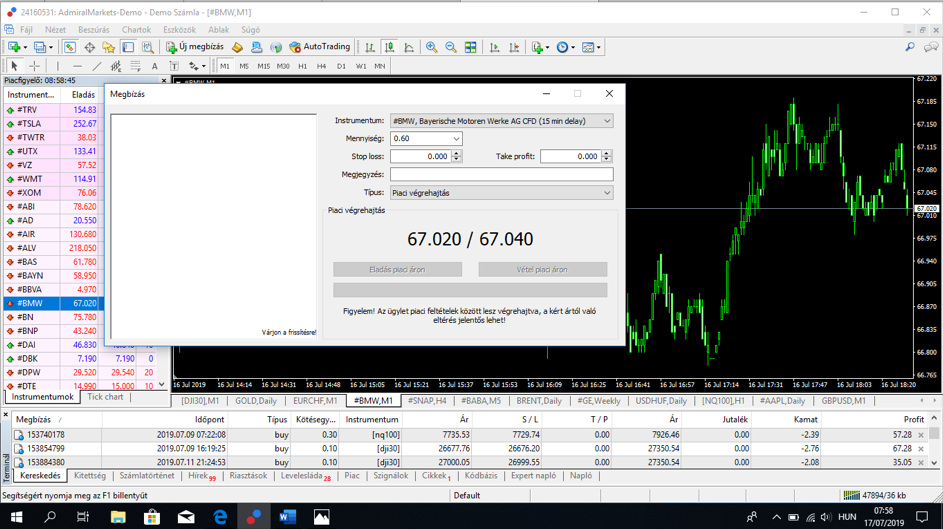Toggle the Market Watch panel icon
This screenshot has width=943, height=529.
click(70, 47)
